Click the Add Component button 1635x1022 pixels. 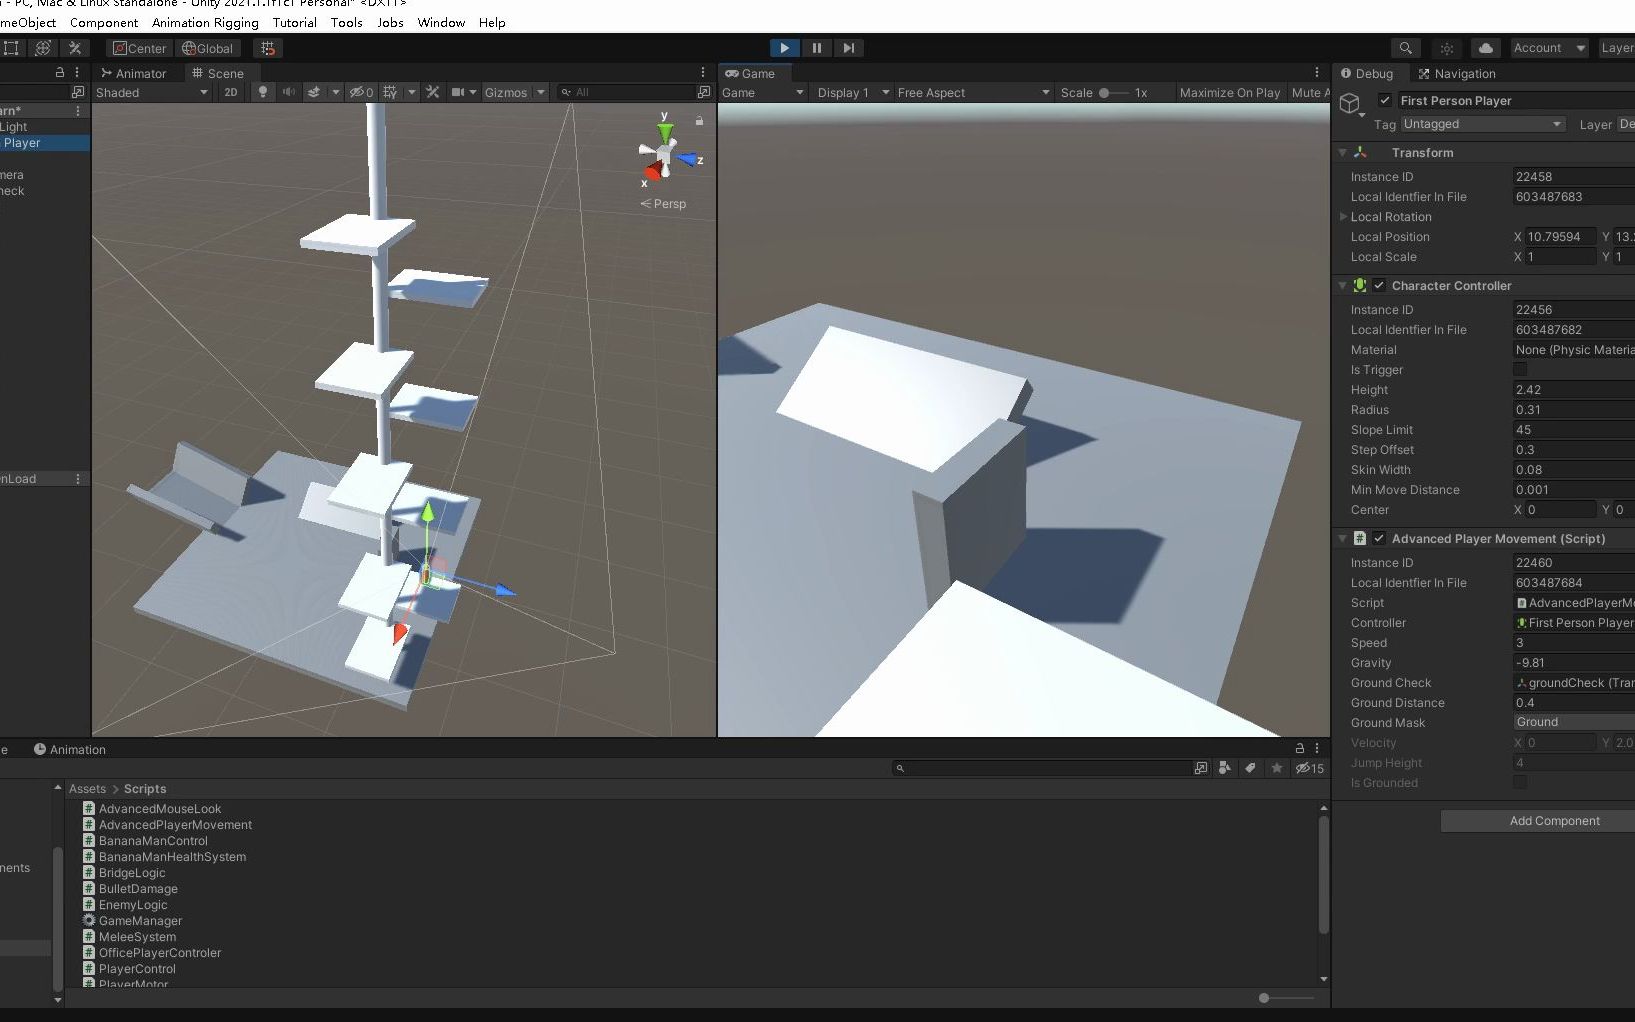click(x=1536, y=820)
